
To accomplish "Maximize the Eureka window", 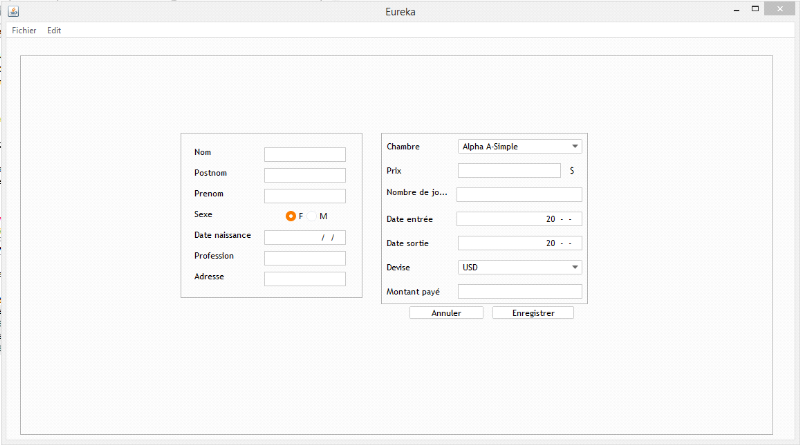I will pyautogui.click(x=756, y=9).
